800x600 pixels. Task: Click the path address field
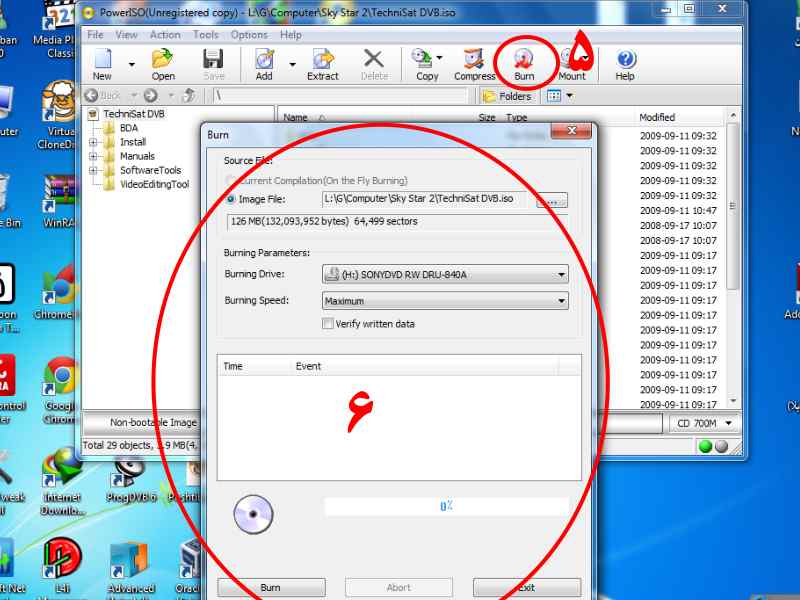click(339, 95)
